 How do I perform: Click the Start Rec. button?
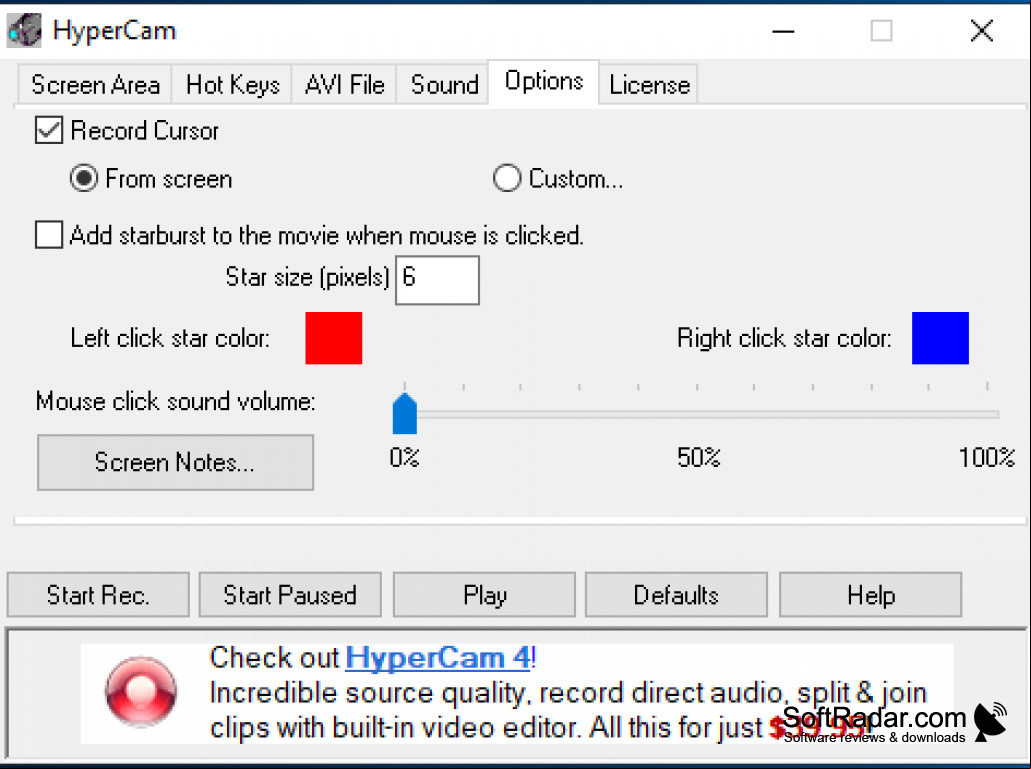click(98, 595)
